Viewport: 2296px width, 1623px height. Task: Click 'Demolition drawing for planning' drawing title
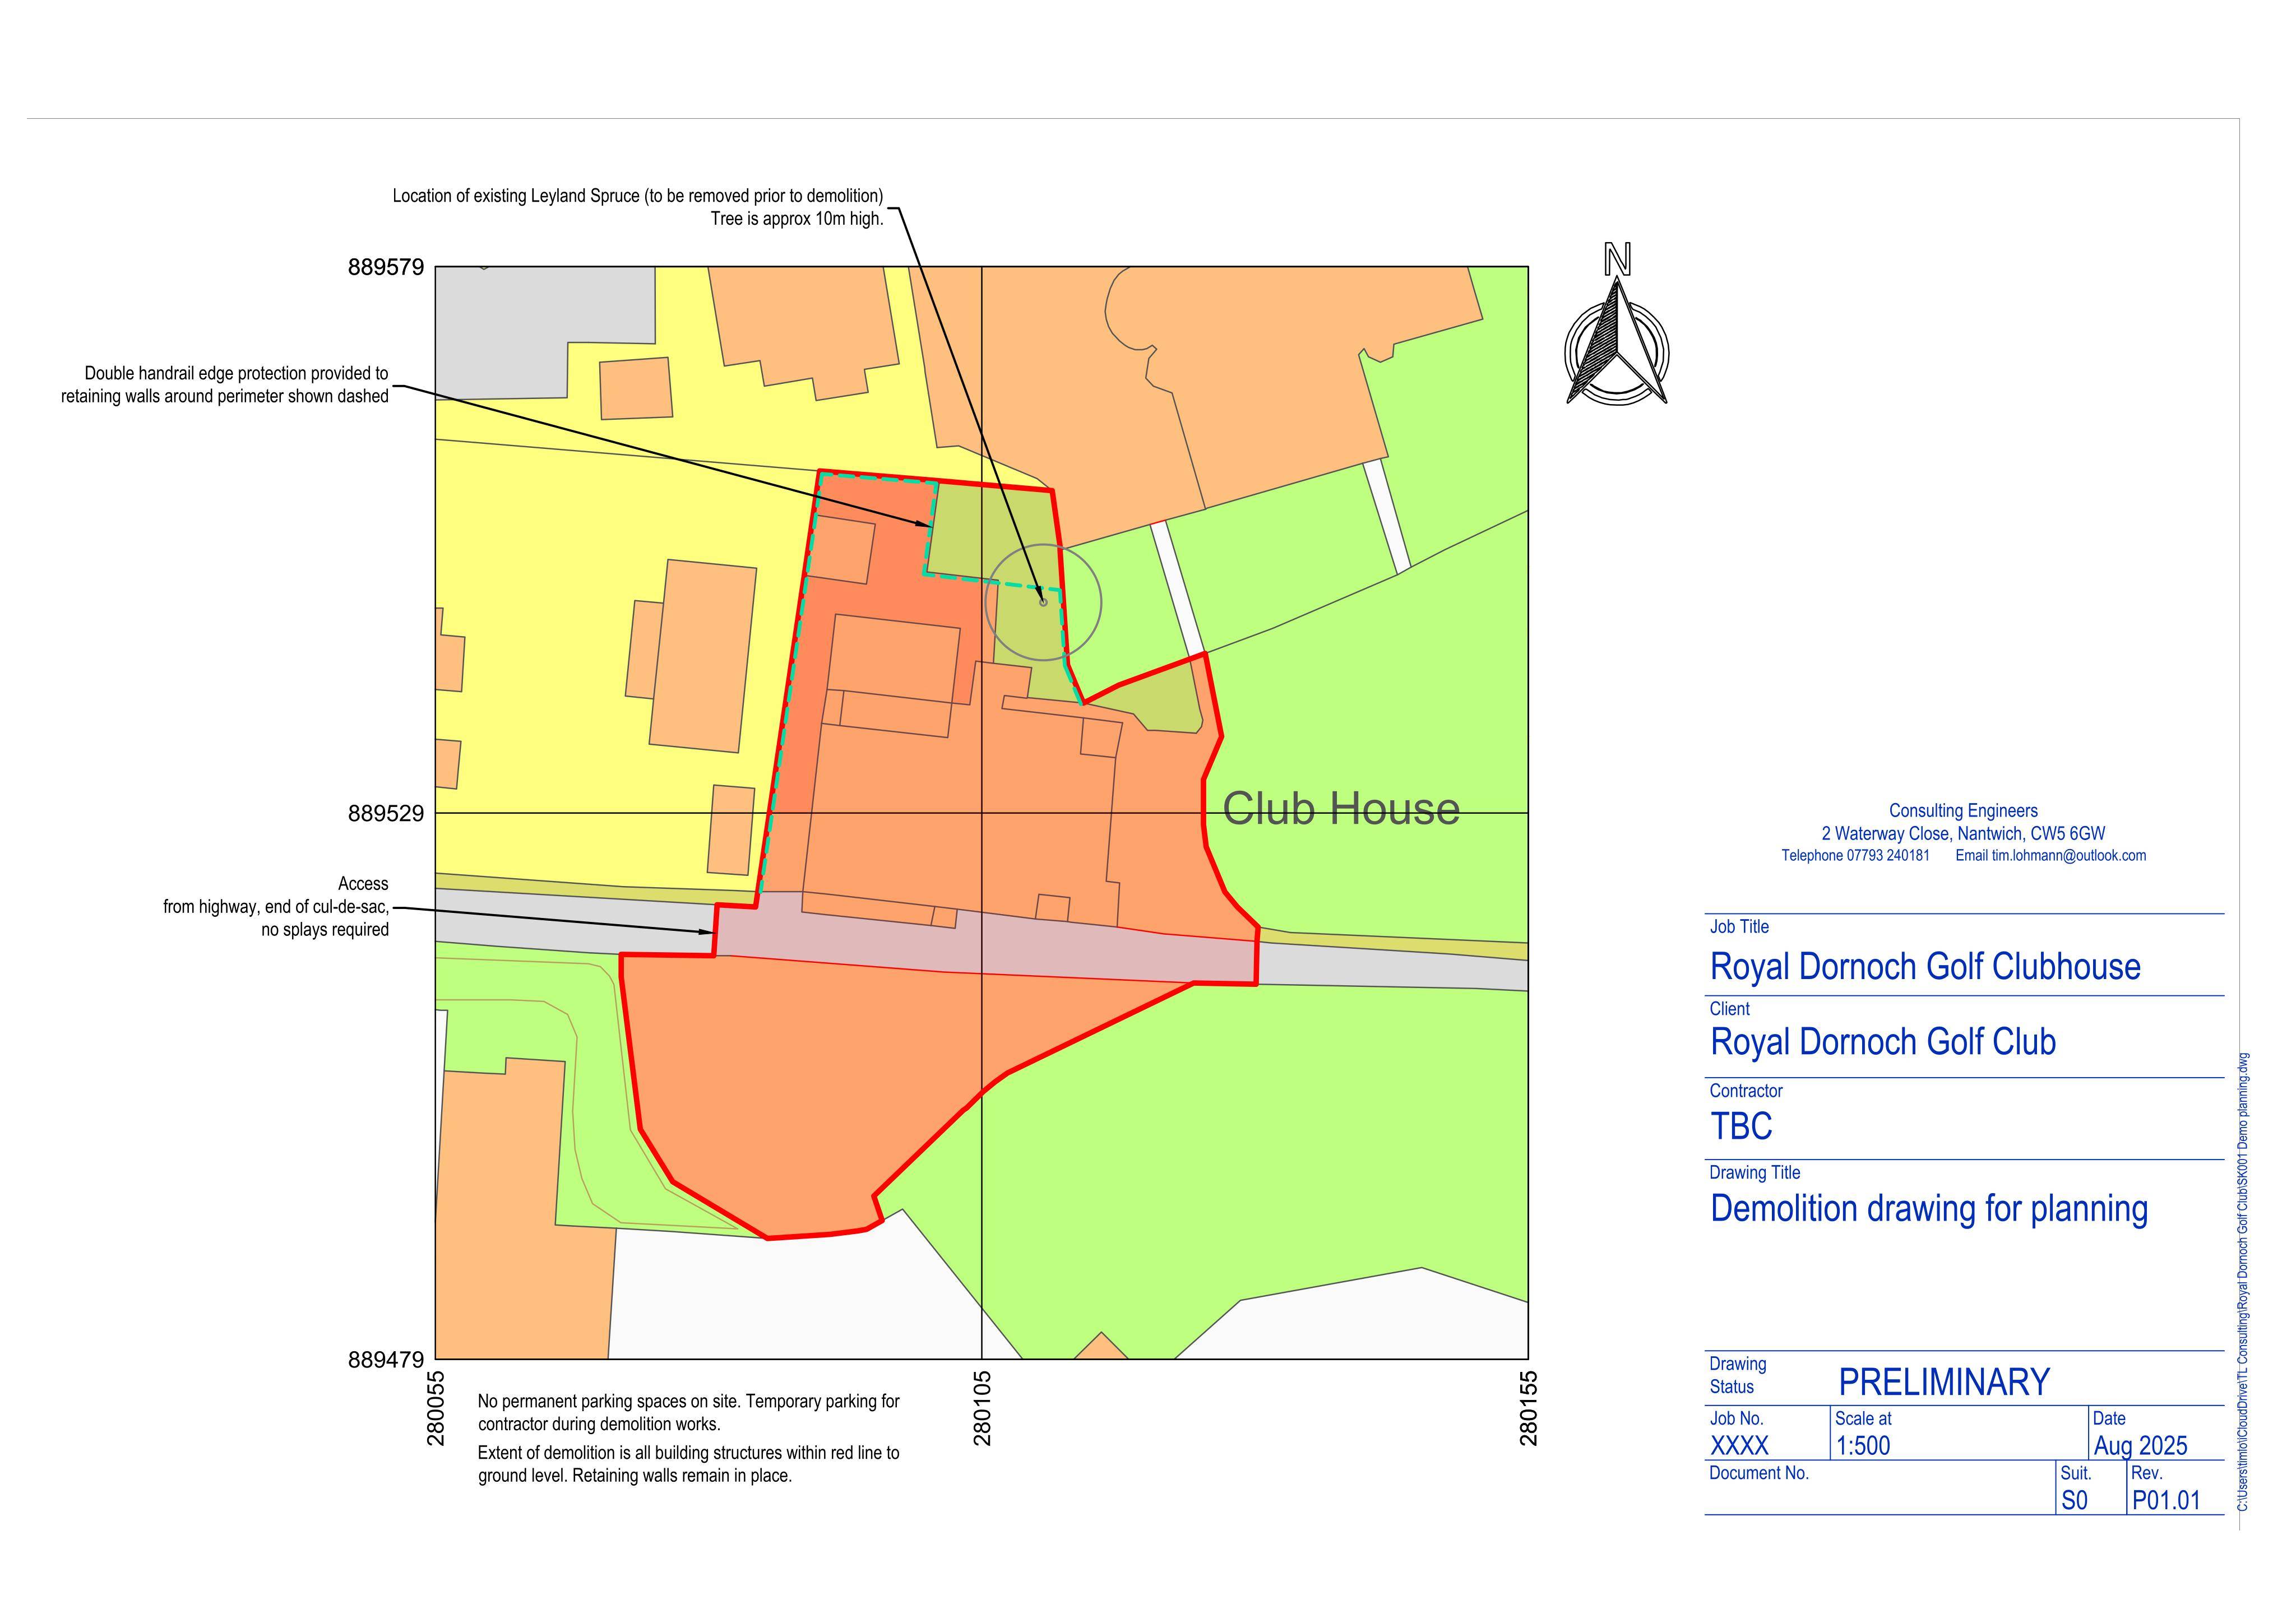click(1929, 1208)
